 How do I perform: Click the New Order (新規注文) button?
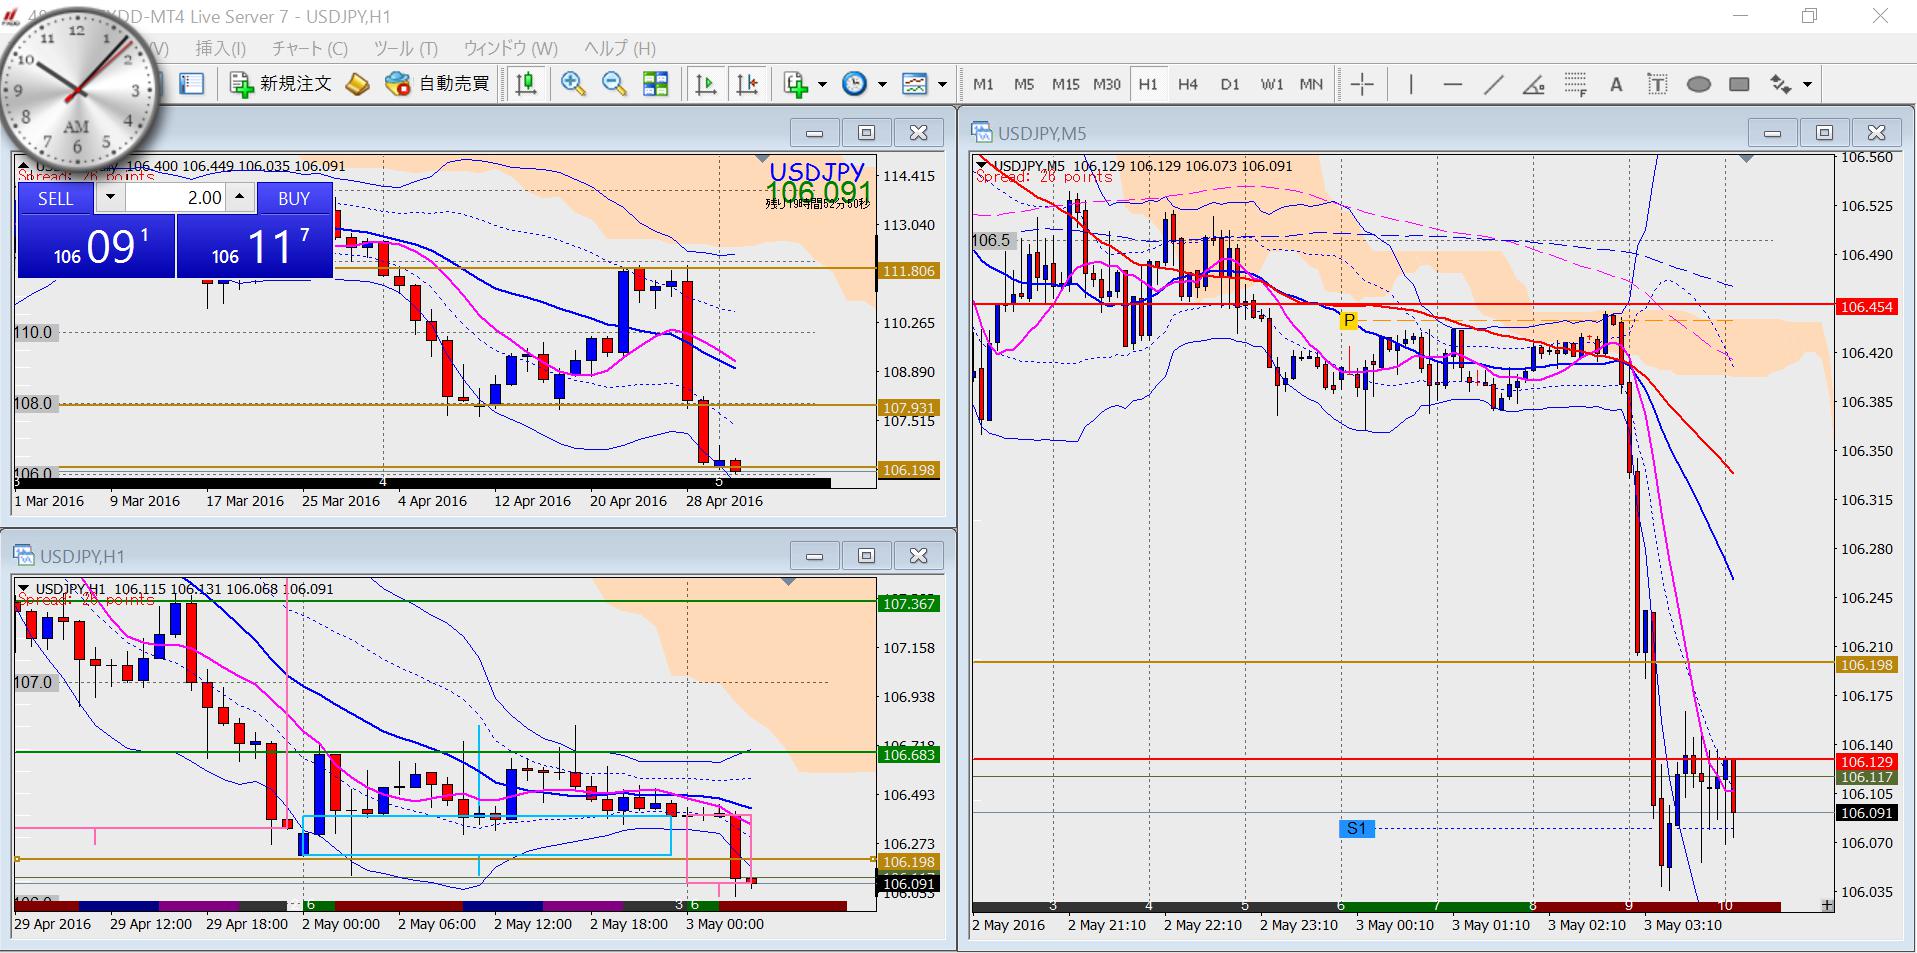281,84
